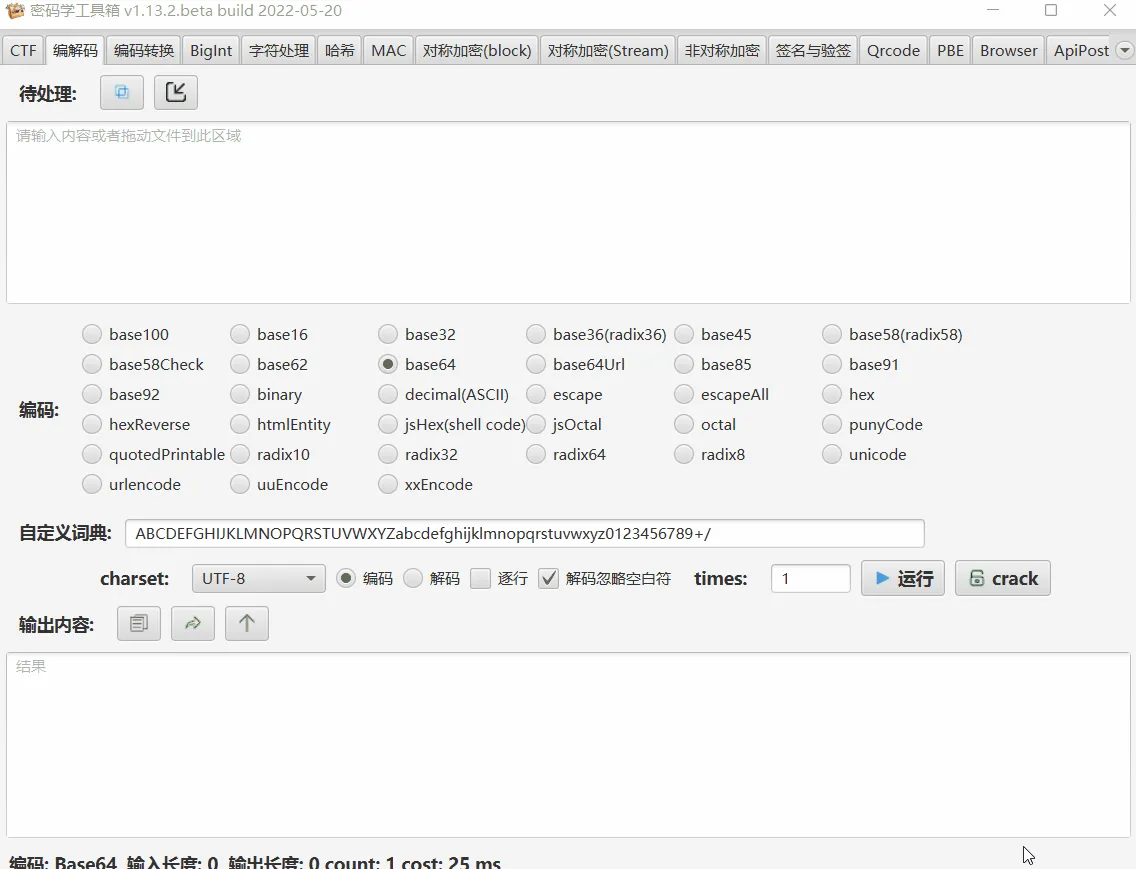This screenshot has width=1136, height=869.
Task: Switch to the BigInt tab
Action: point(211,51)
